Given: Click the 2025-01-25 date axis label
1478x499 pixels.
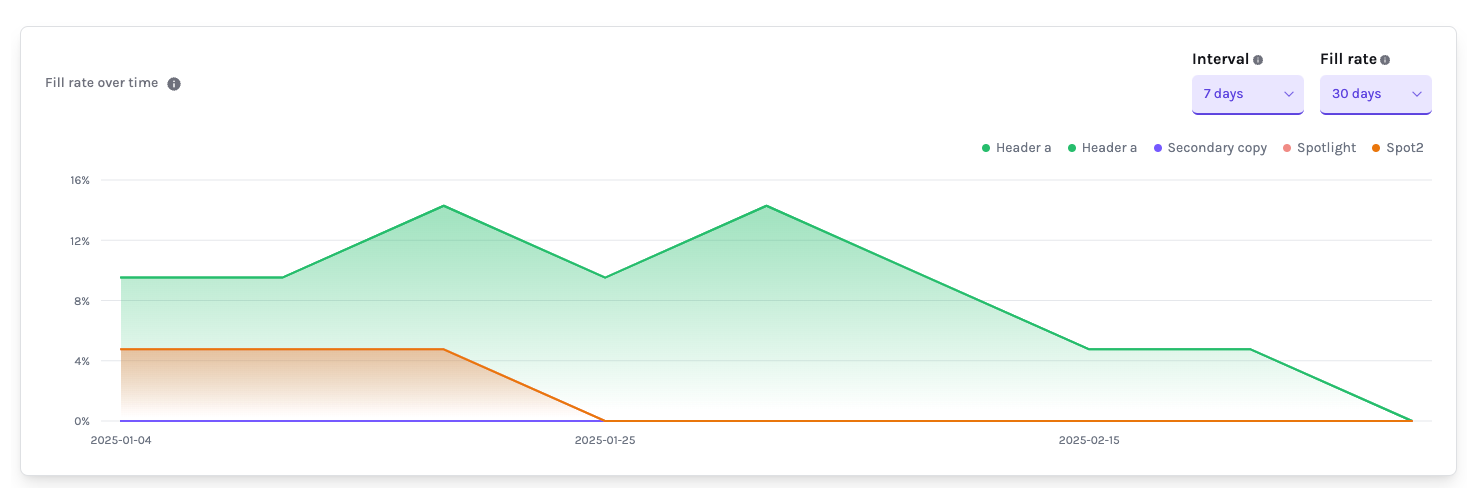Looking at the screenshot, I should click(x=605, y=440).
